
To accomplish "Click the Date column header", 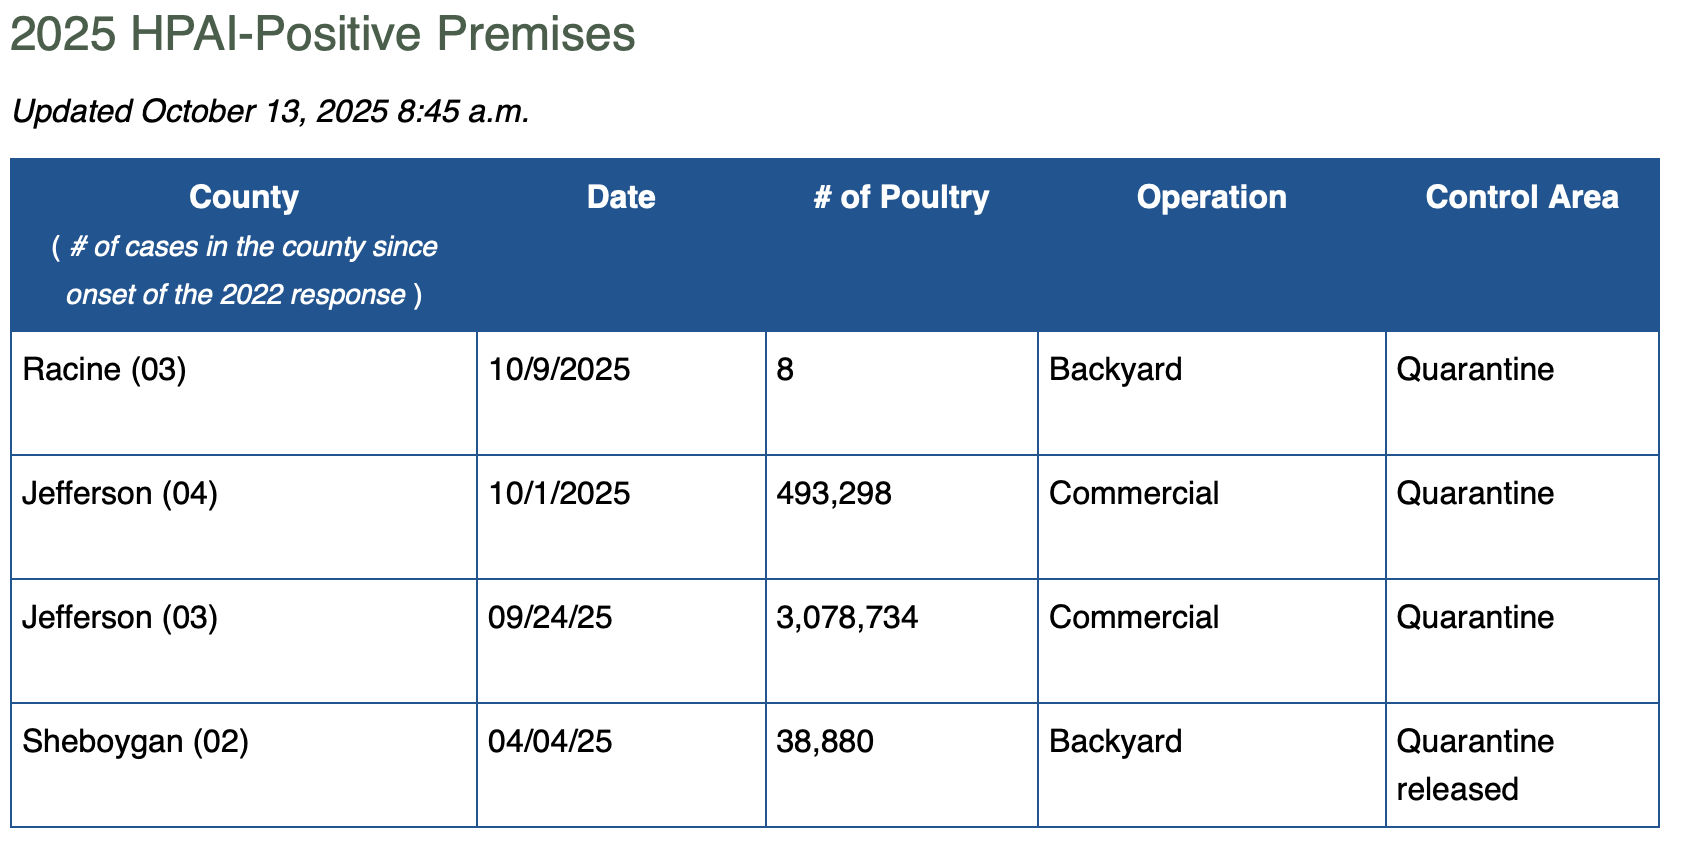I will (621, 197).
